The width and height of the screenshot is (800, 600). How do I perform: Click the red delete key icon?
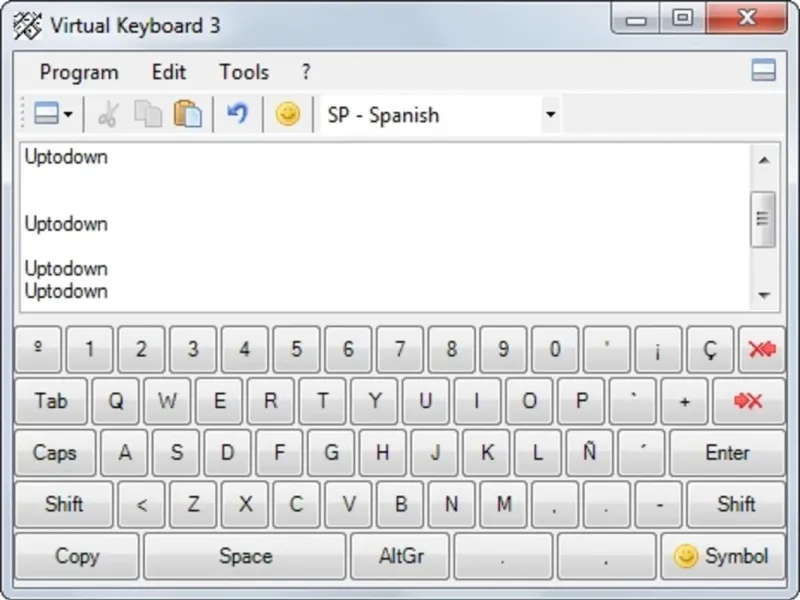pos(748,401)
